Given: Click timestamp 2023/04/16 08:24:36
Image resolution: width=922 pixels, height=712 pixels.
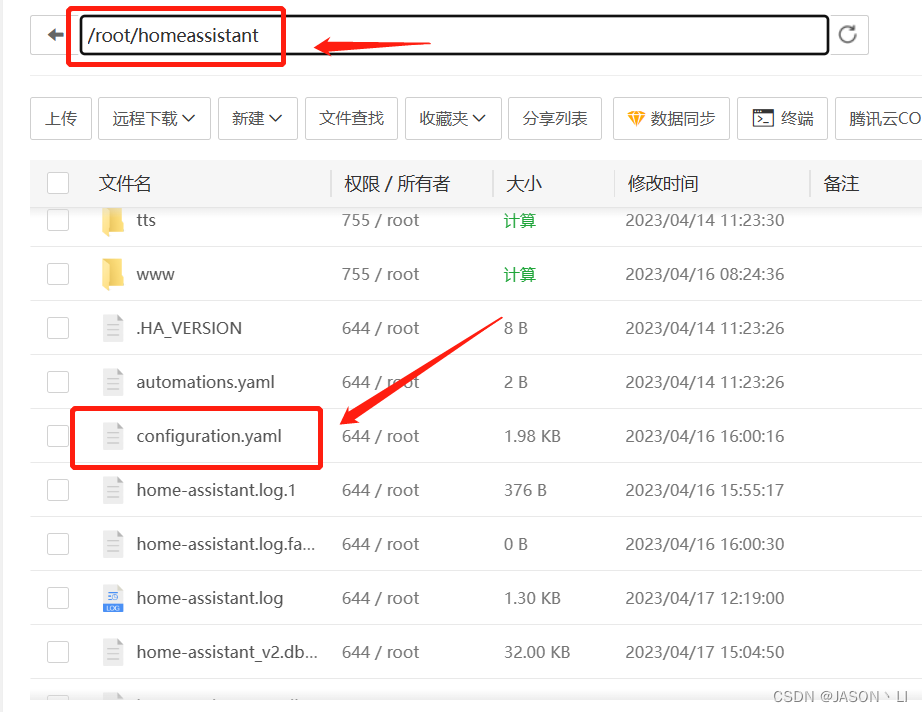Looking at the screenshot, I should click(x=704, y=274).
